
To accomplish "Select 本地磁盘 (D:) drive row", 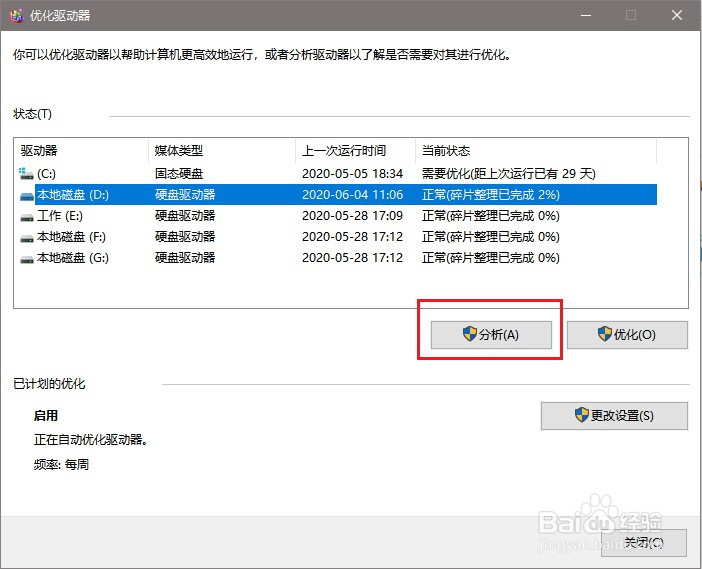I will pyautogui.click(x=338, y=194).
